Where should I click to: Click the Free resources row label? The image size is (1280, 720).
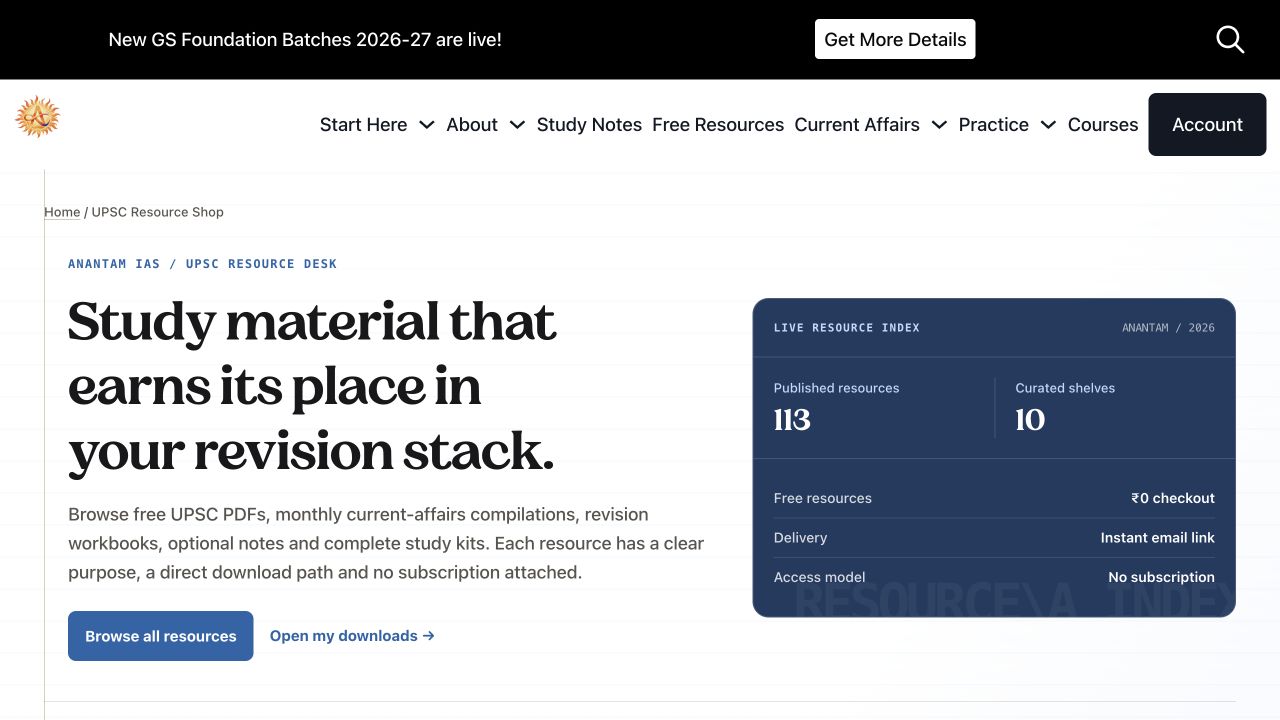(x=823, y=498)
